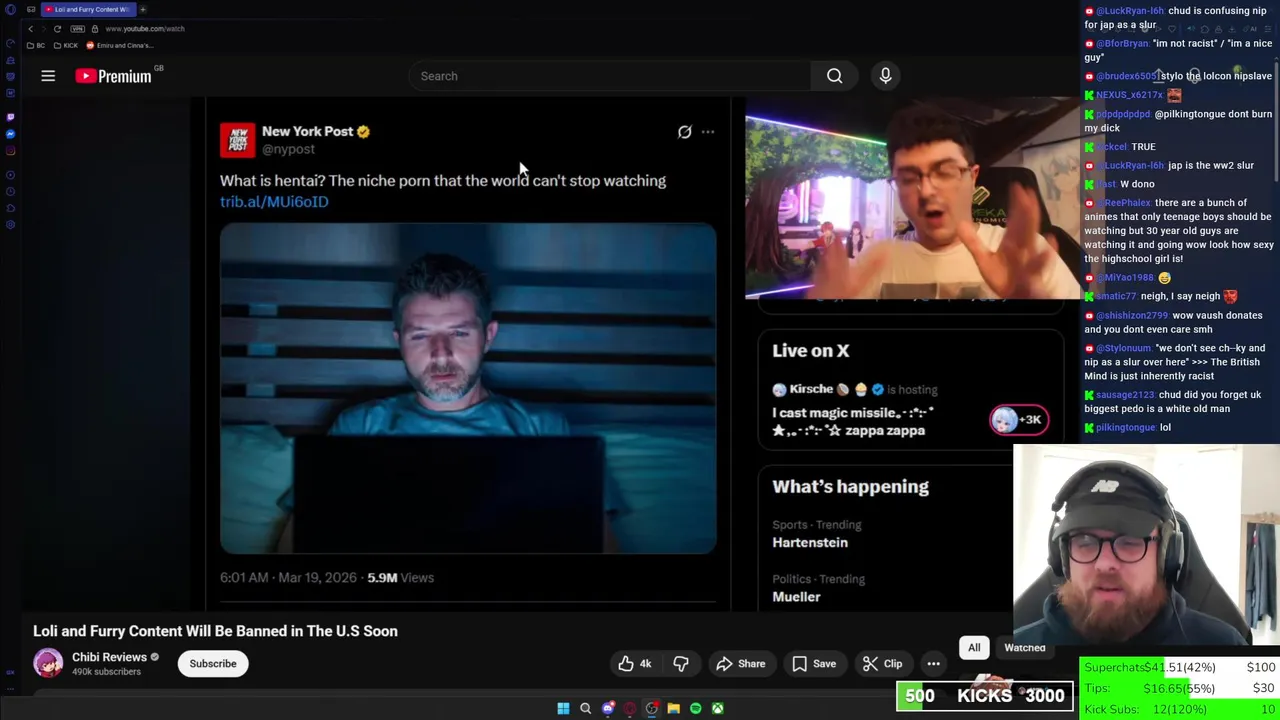
Task: Open the Windows Start menu
Action: (x=563, y=709)
